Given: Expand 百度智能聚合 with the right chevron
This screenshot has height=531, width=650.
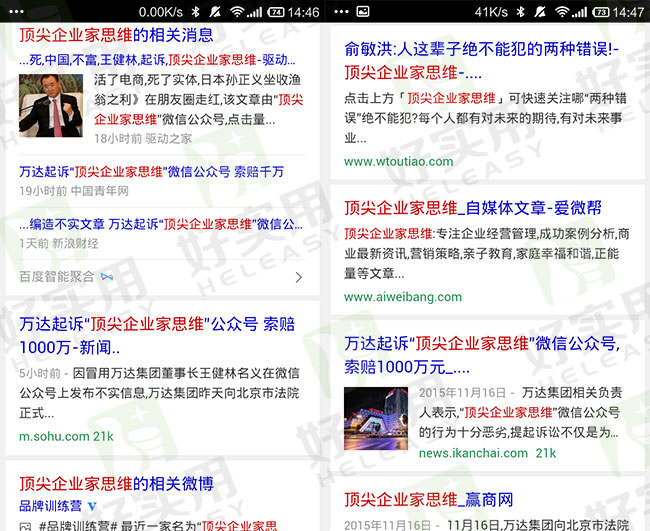Looking at the screenshot, I should (x=298, y=277).
